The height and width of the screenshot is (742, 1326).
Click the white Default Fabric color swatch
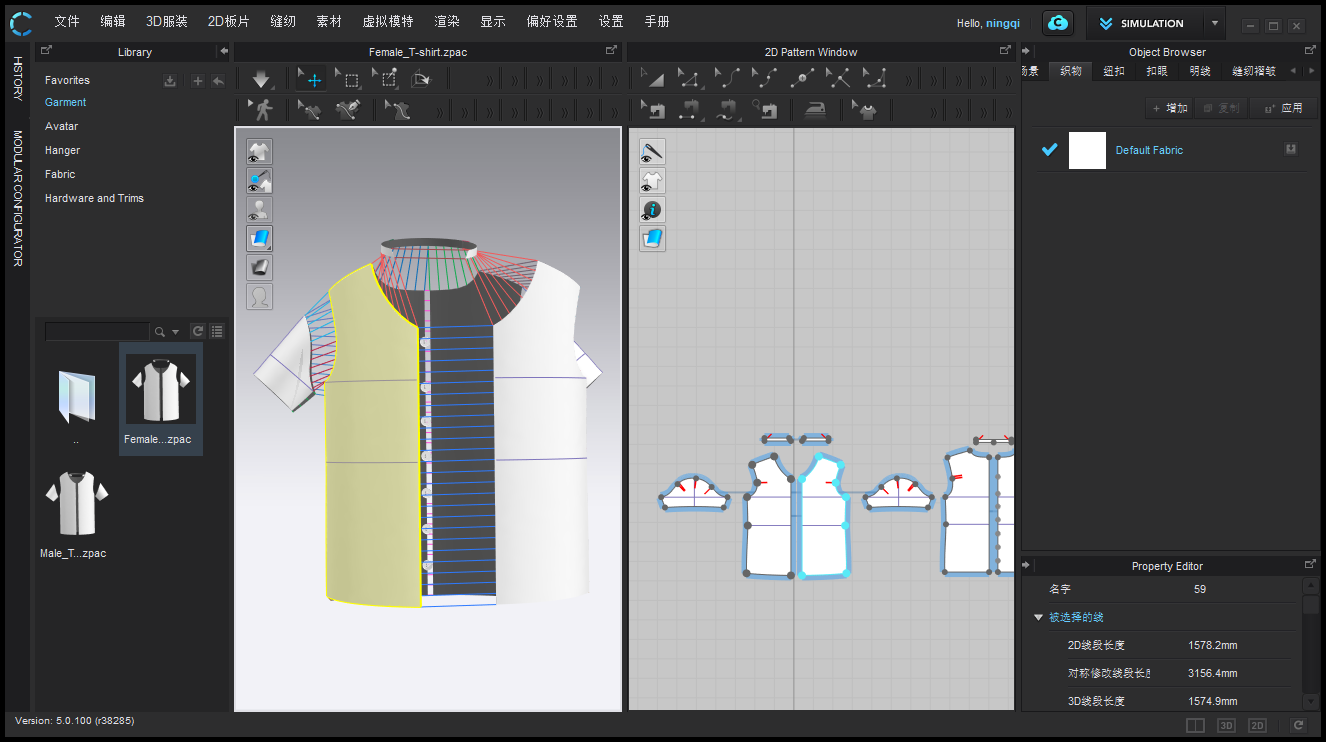[x=1087, y=150]
